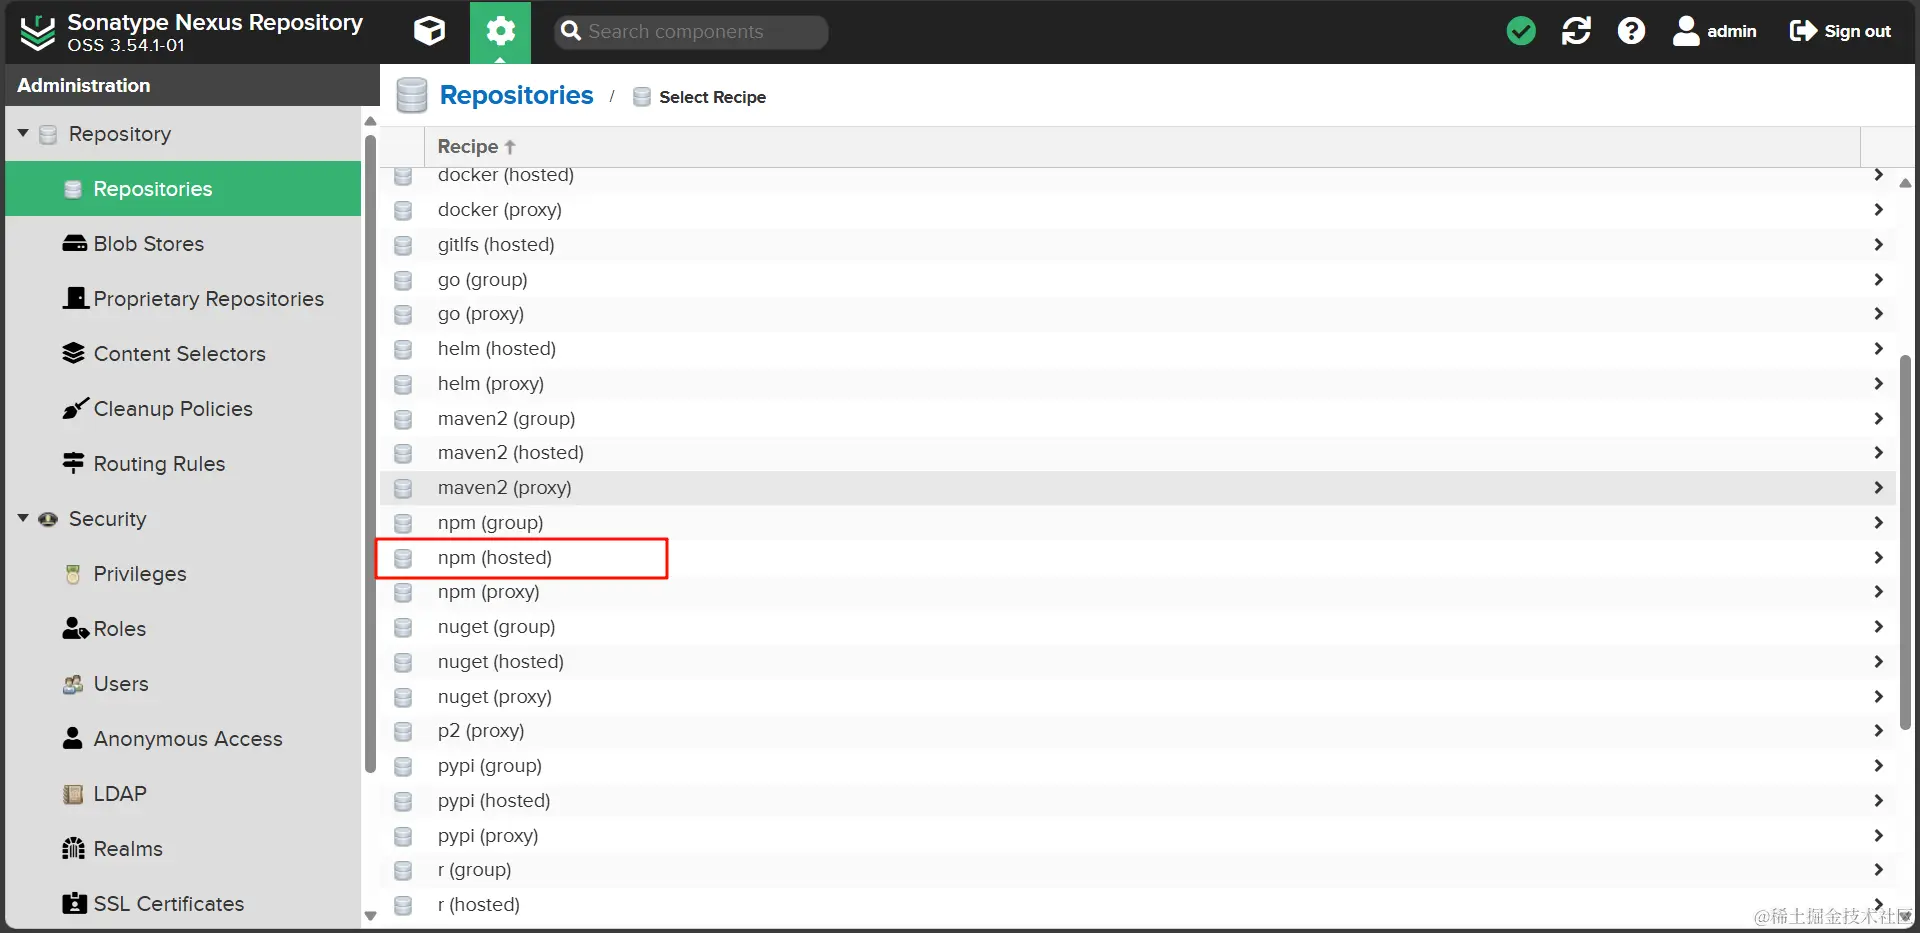The image size is (1920, 933).
Task: Click the sidebar scroll down arrow
Action: pyautogui.click(x=370, y=915)
